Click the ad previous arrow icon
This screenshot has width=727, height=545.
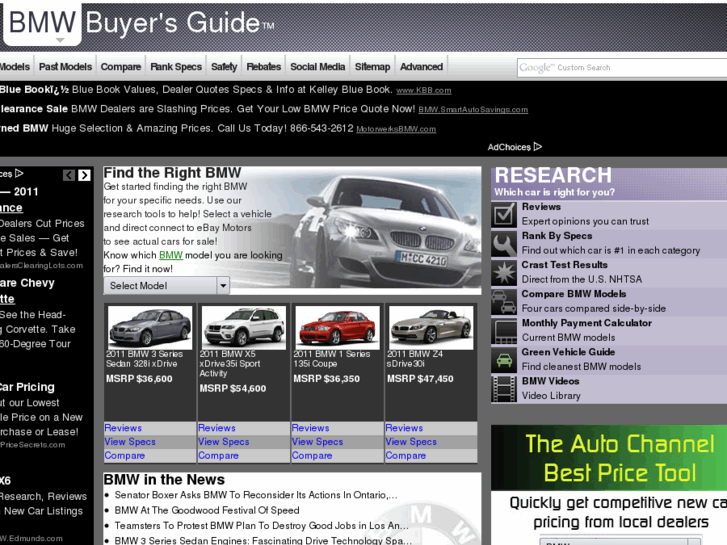pos(69,175)
